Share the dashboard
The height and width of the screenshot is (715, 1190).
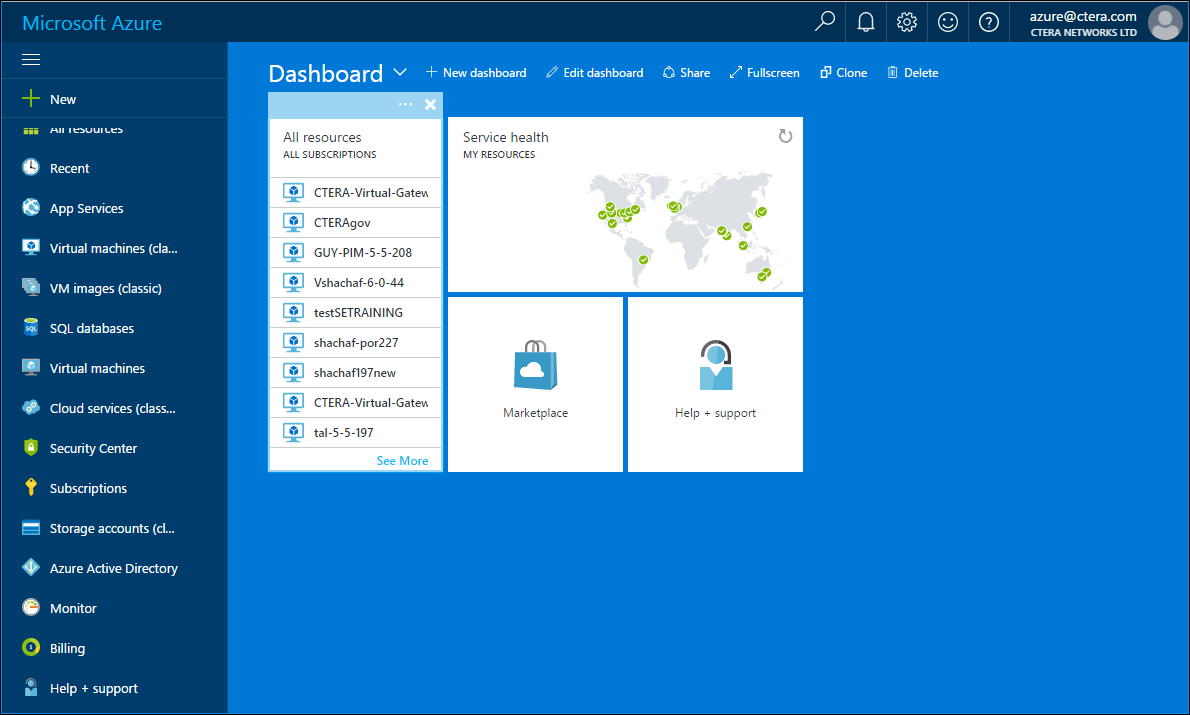(x=687, y=73)
